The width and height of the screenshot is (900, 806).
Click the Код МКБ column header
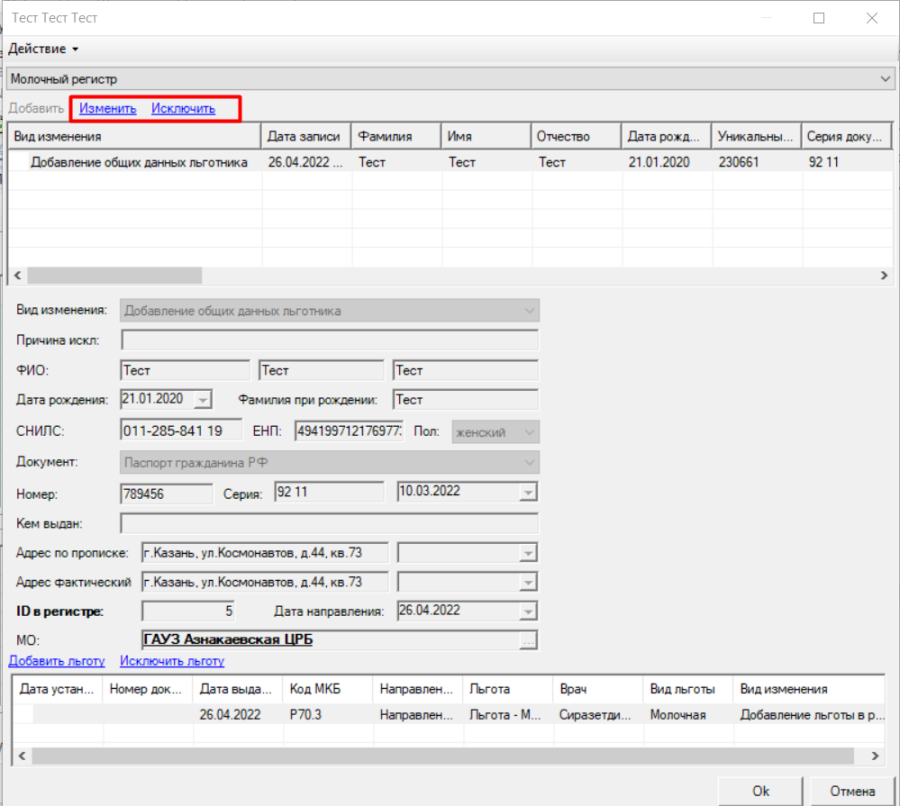(x=327, y=689)
